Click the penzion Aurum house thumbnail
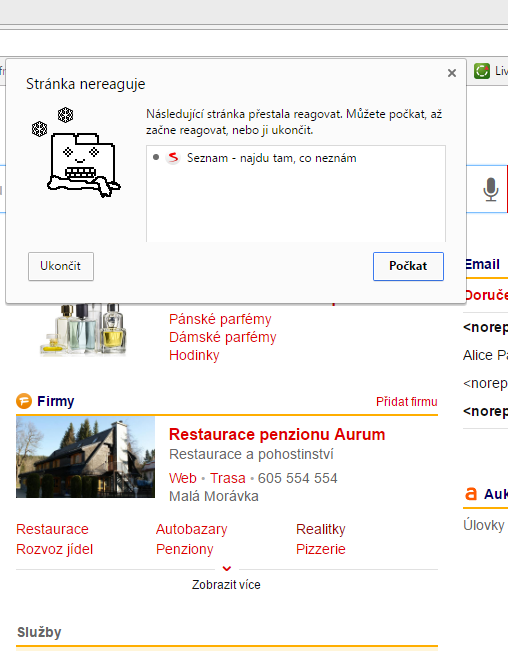The width and height of the screenshot is (508, 651). [85, 457]
